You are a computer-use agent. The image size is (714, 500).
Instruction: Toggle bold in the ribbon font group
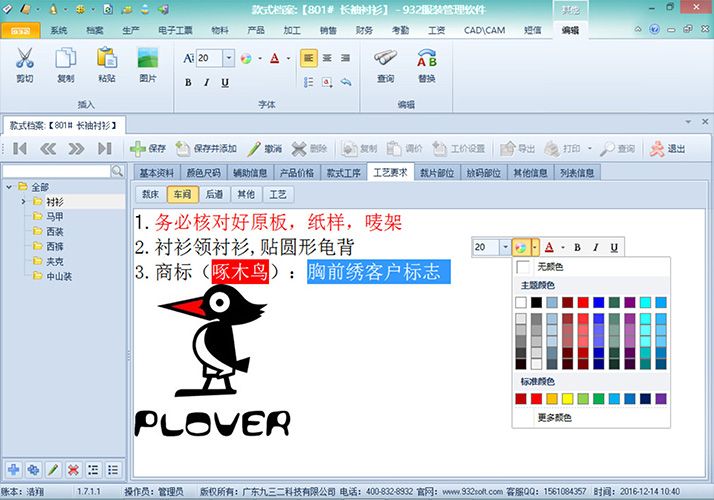point(189,82)
